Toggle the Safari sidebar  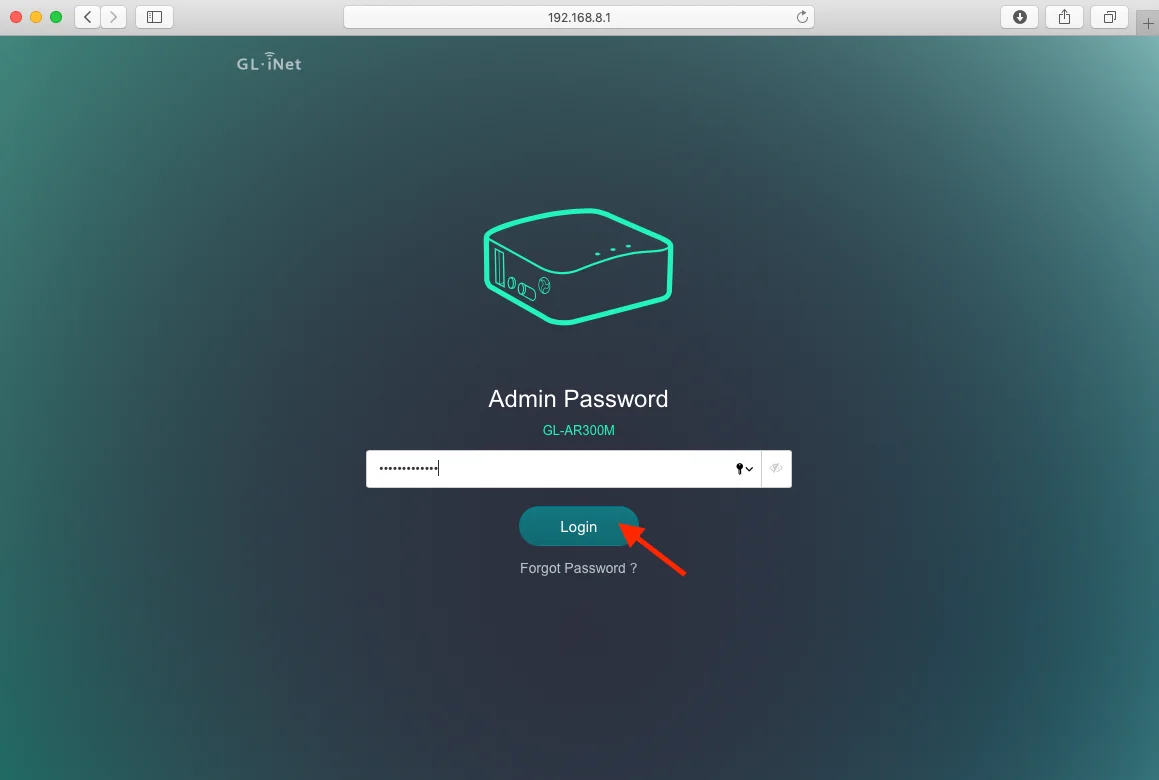pos(154,17)
